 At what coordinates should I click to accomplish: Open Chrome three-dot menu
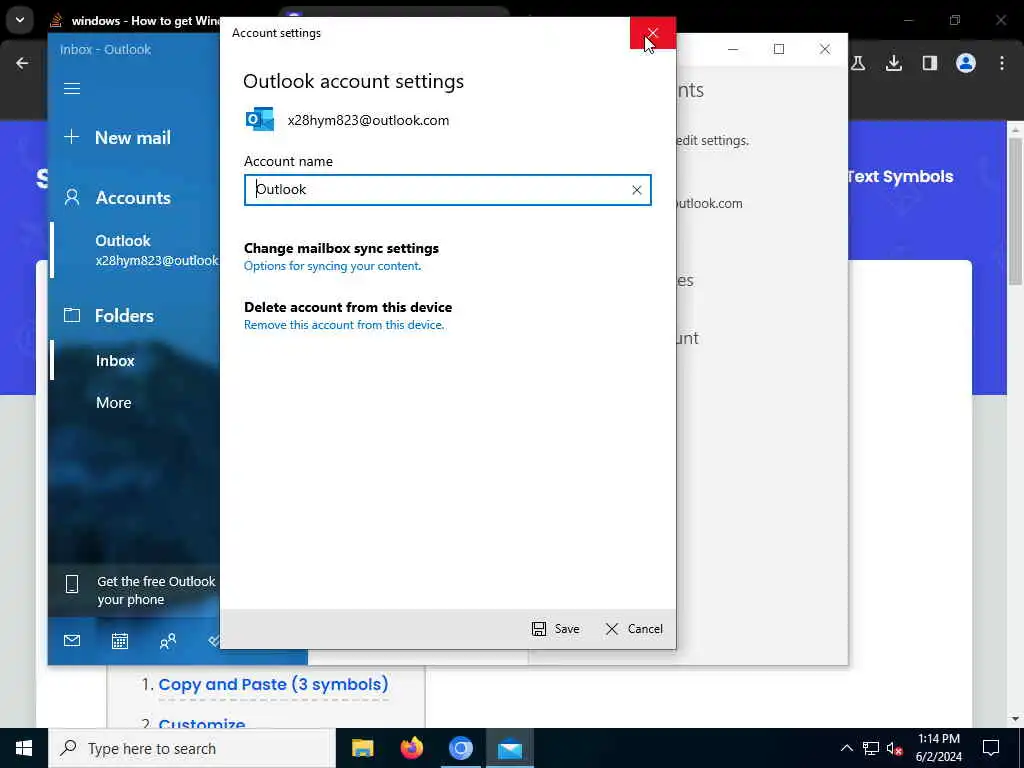(1001, 63)
